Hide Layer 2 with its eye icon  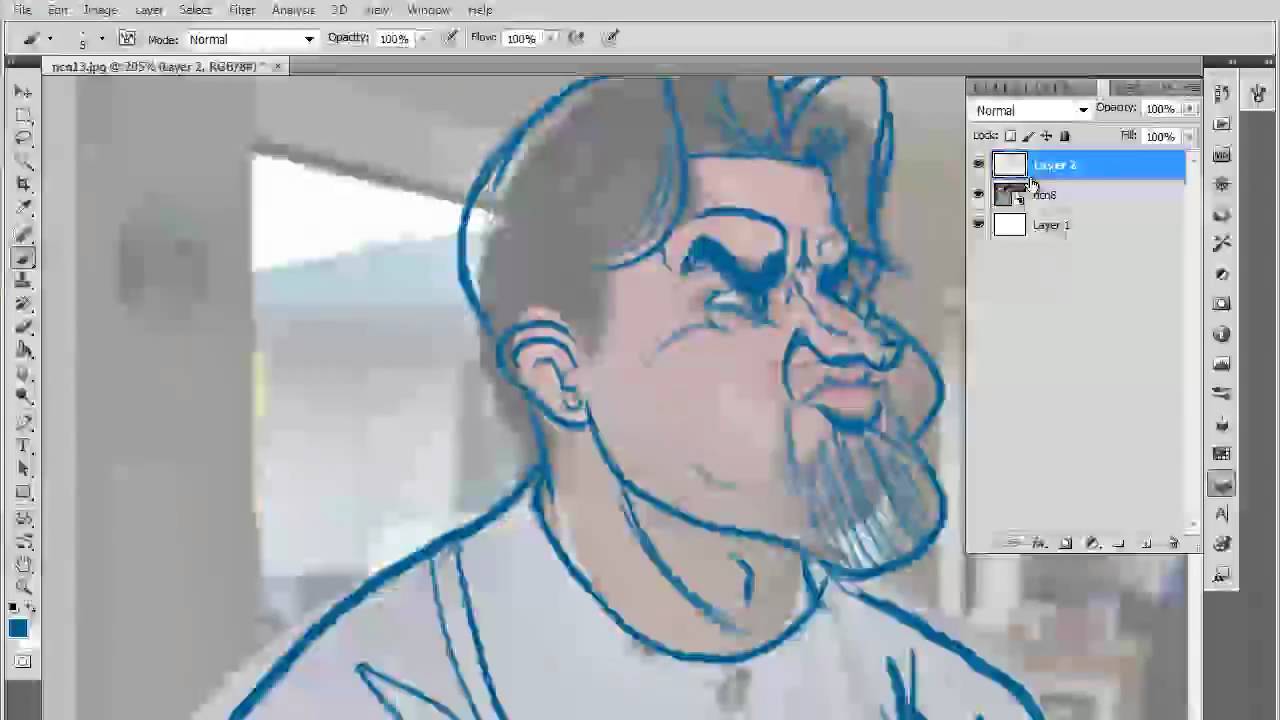pyautogui.click(x=979, y=165)
